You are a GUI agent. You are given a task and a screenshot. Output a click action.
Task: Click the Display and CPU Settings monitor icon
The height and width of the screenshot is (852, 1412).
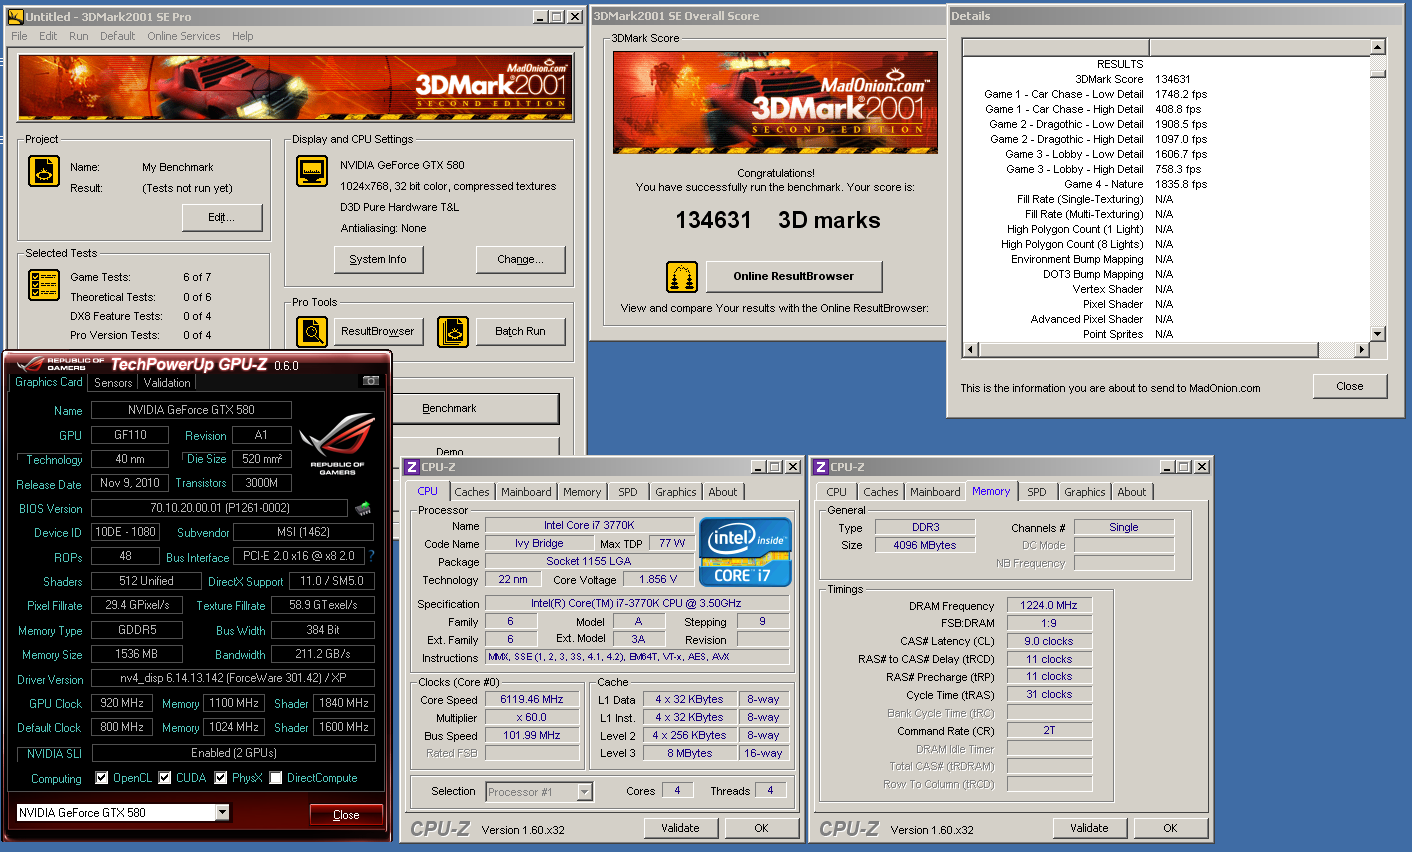click(x=312, y=171)
